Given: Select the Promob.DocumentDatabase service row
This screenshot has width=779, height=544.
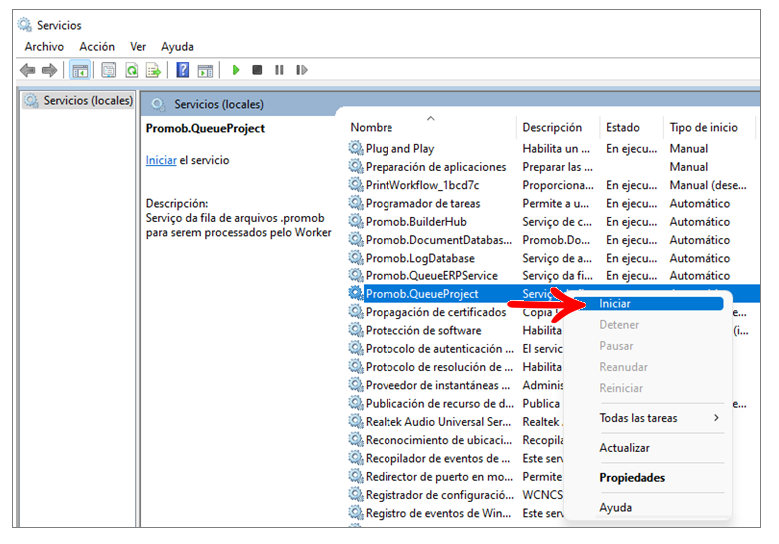Looking at the screenshot, I should click(x=439, y=239).
